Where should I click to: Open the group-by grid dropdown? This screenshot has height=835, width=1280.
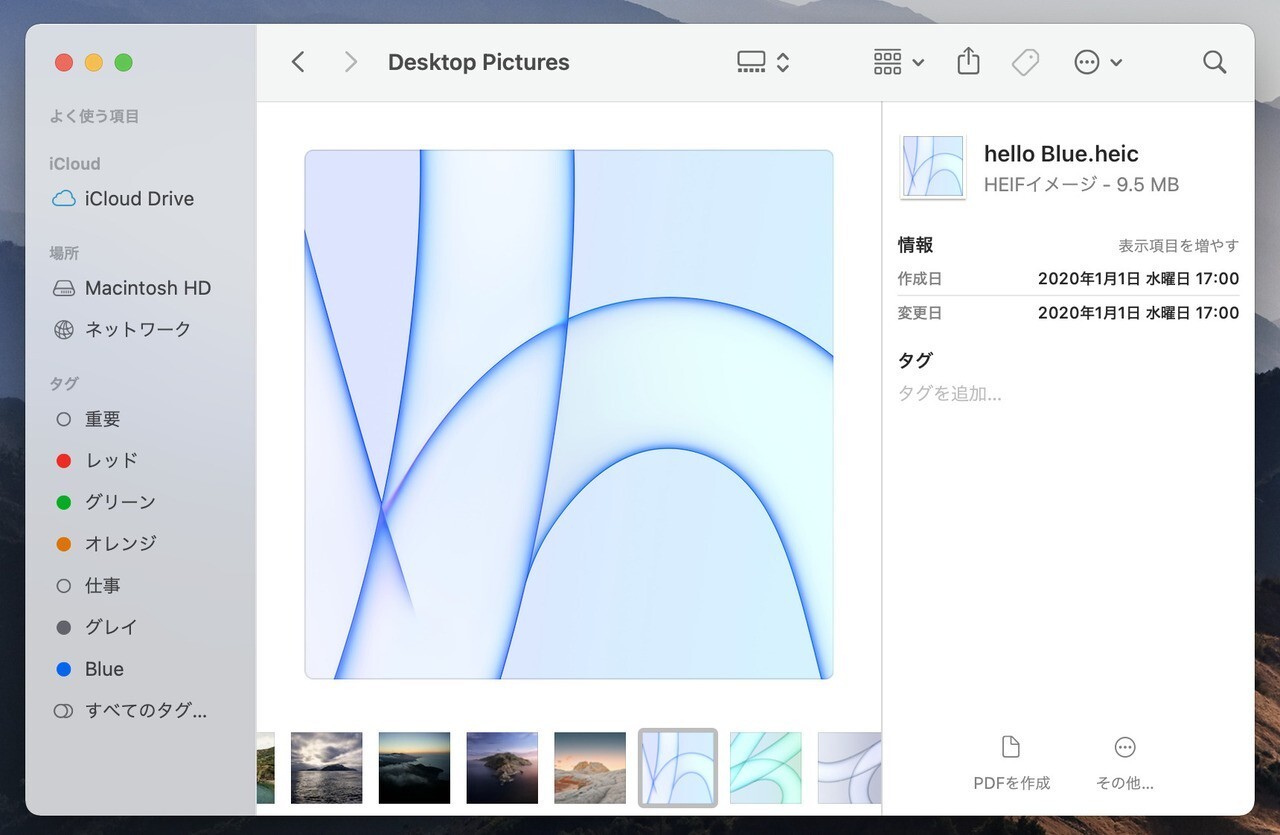[898, 62]
